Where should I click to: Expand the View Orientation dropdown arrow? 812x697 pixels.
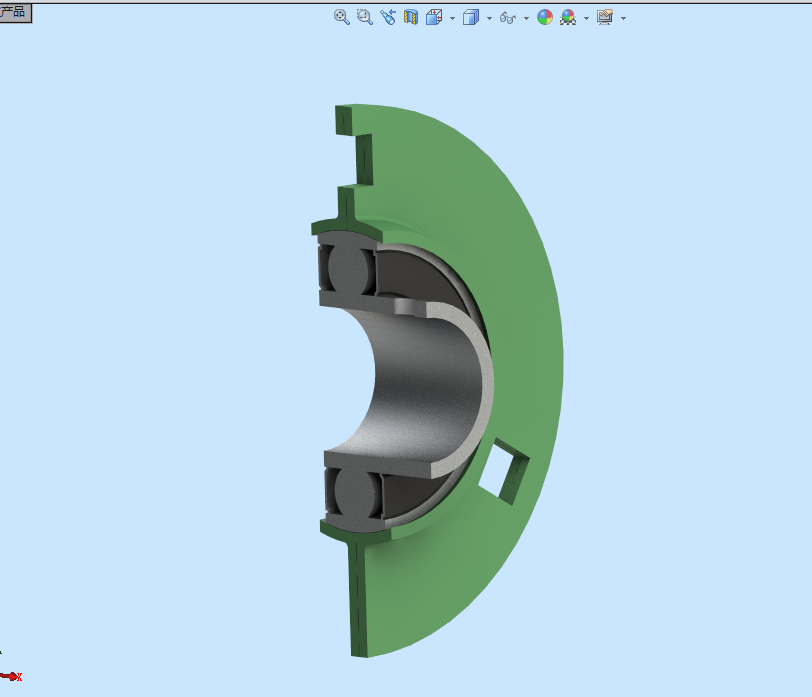453,18
